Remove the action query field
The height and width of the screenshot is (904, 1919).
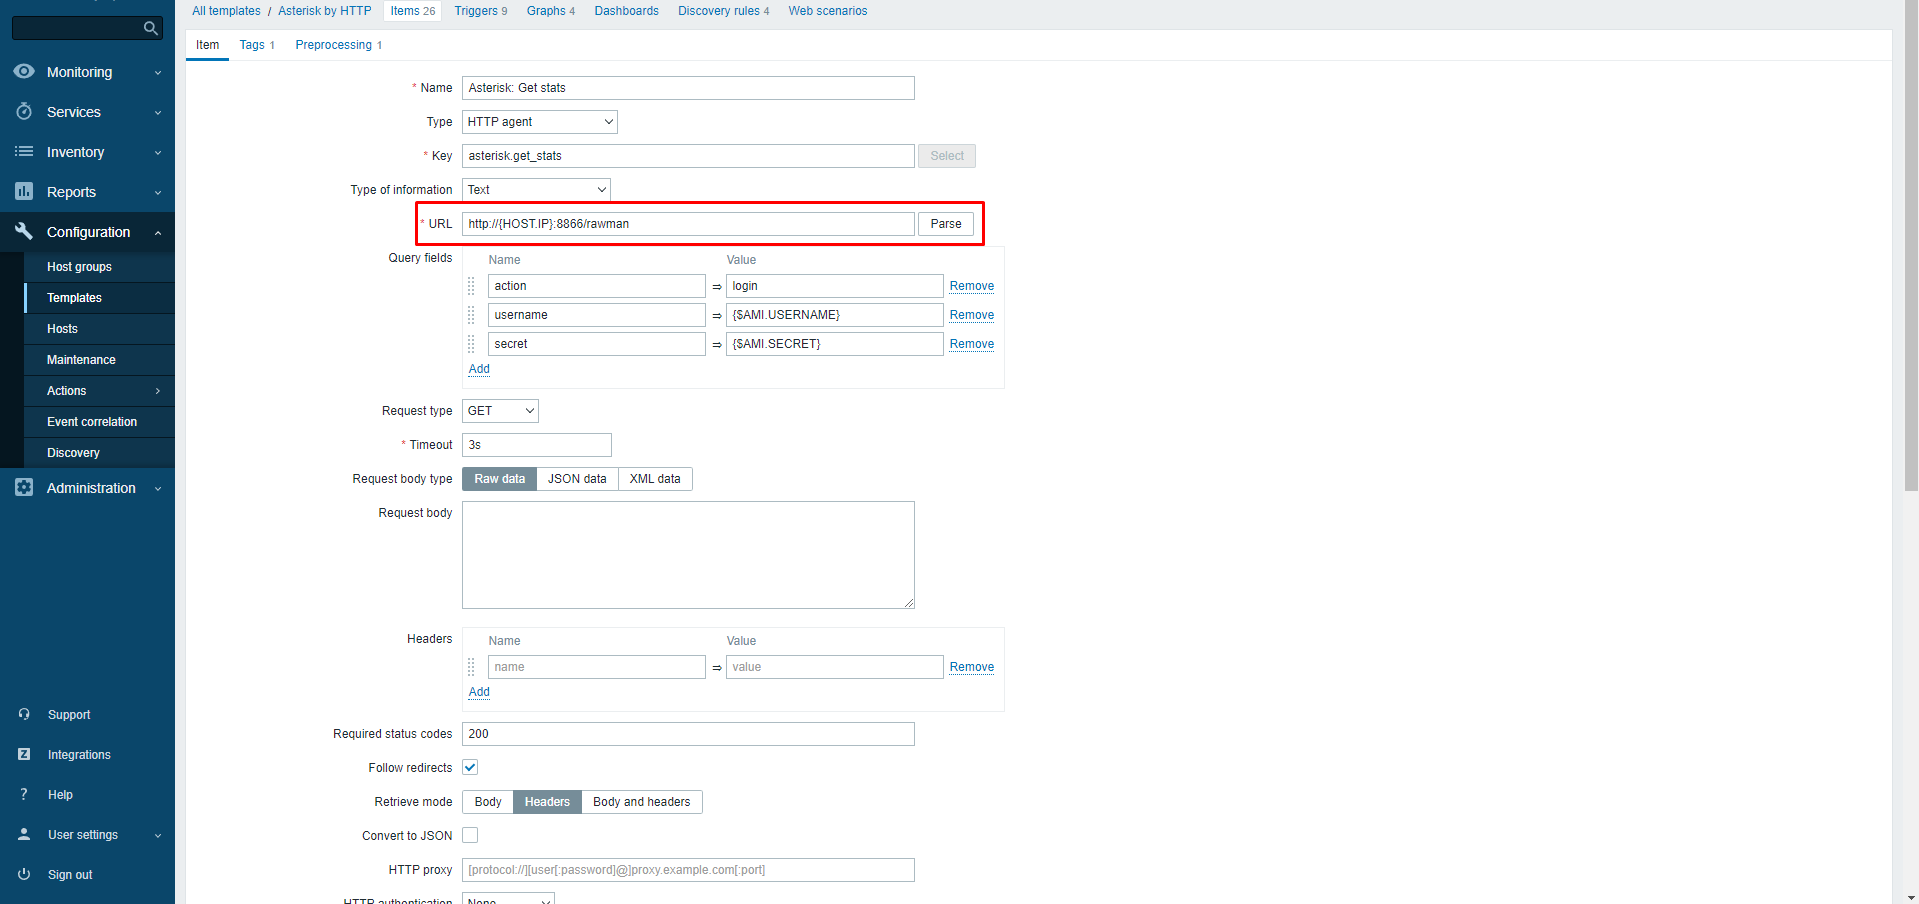click(x=972, y=286)
